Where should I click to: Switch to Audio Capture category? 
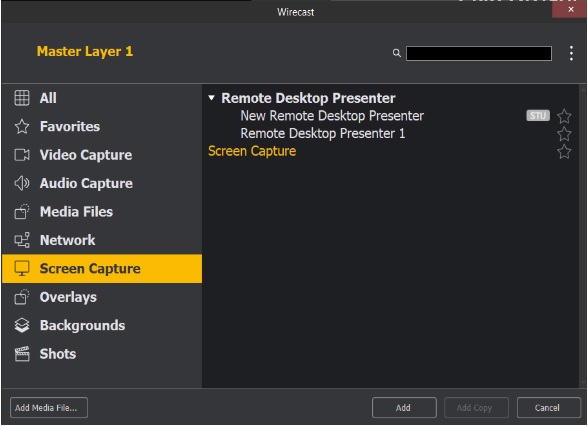[102, 183]
